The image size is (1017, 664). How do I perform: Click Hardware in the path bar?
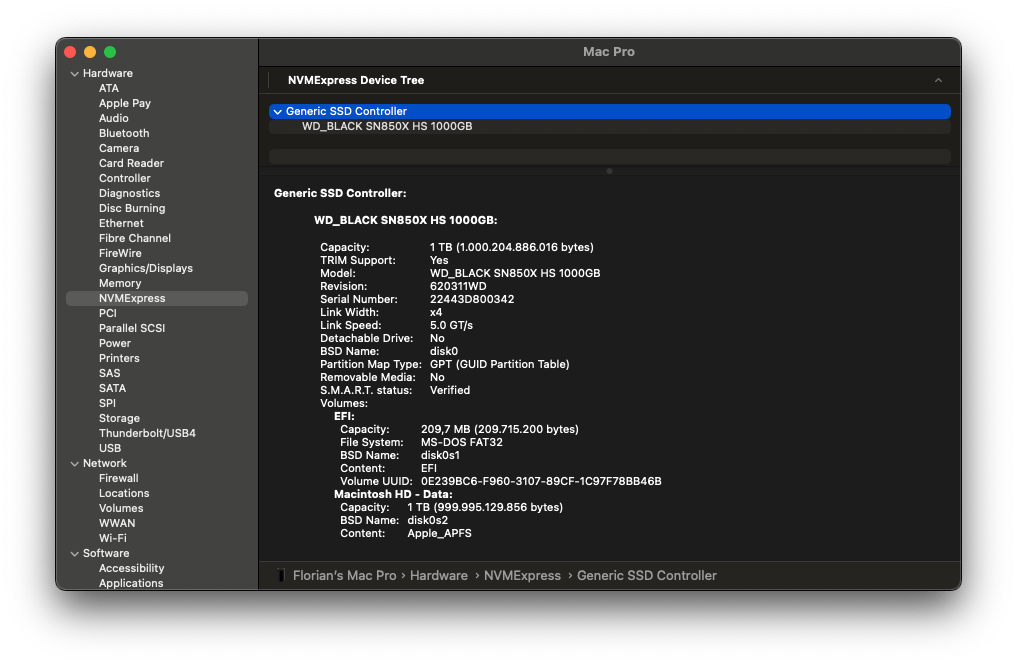[x=438, y=576]
